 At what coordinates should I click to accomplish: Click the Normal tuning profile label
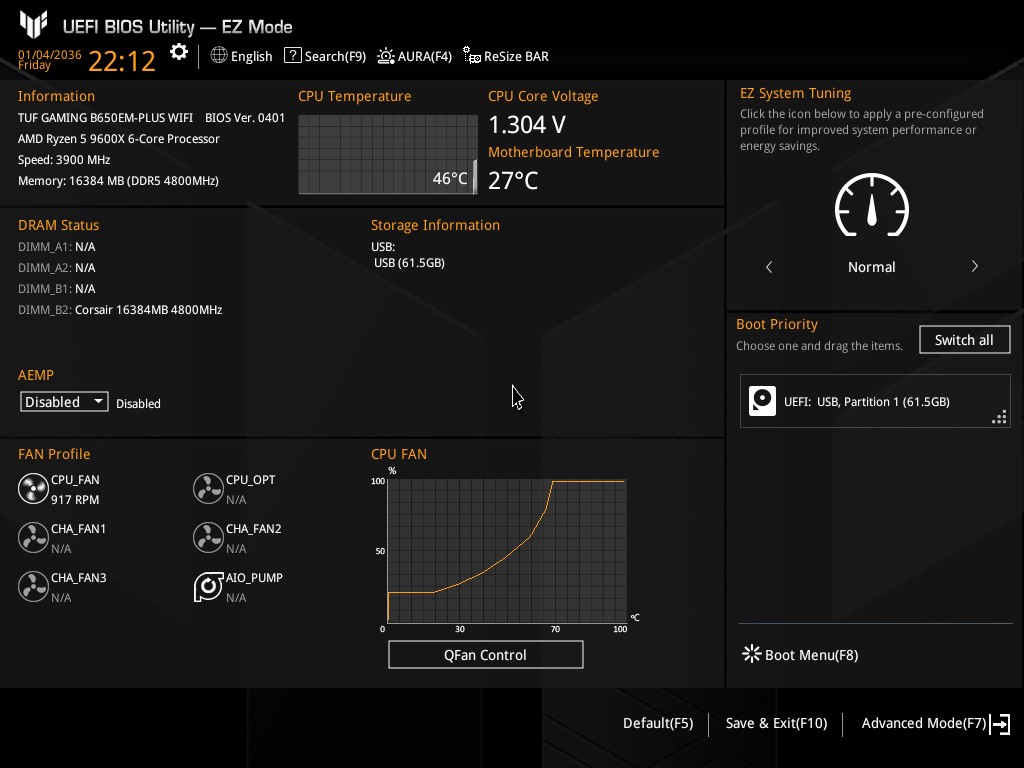tap(871, 266)
